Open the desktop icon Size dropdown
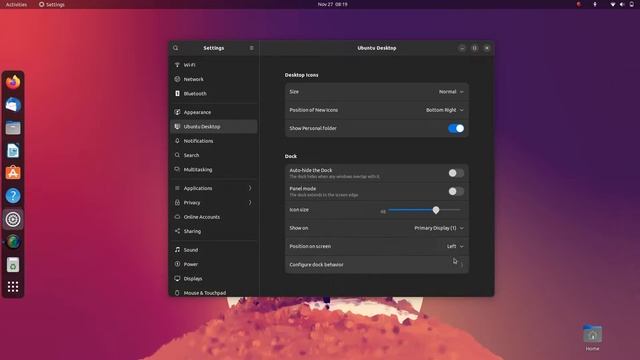The height and width of the screenshot is (360, 640). (451, 92)
